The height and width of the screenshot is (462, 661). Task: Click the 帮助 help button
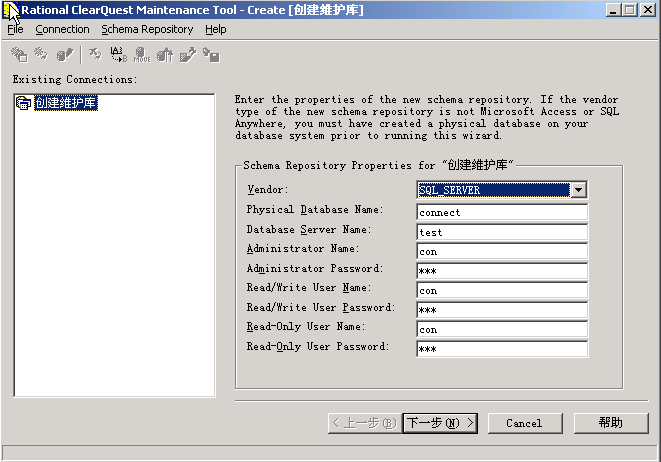611,423
